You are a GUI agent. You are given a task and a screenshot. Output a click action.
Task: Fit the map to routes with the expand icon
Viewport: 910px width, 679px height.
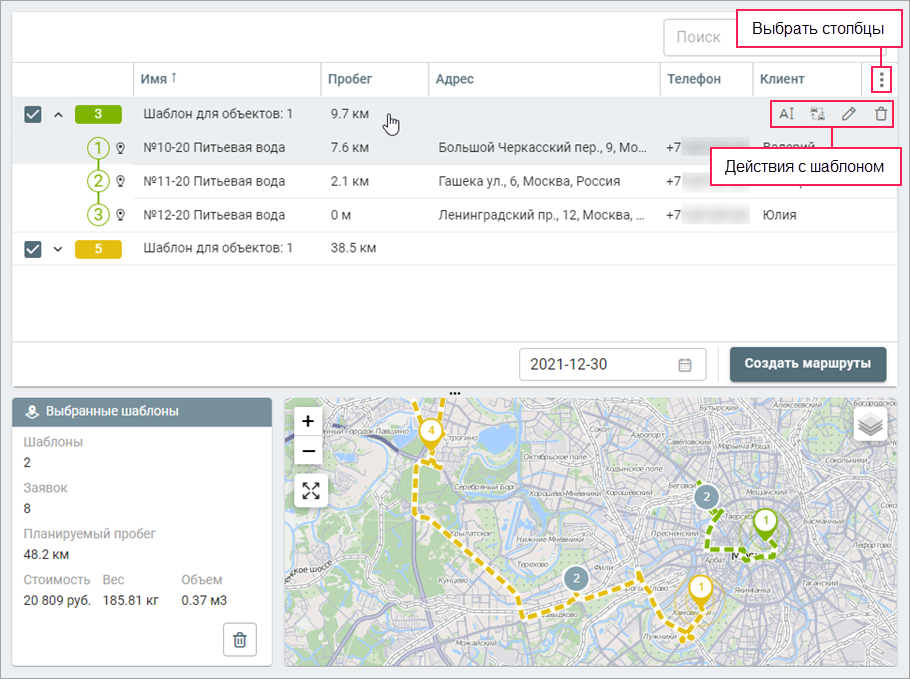pyautogui.click(x=311, y=490)
